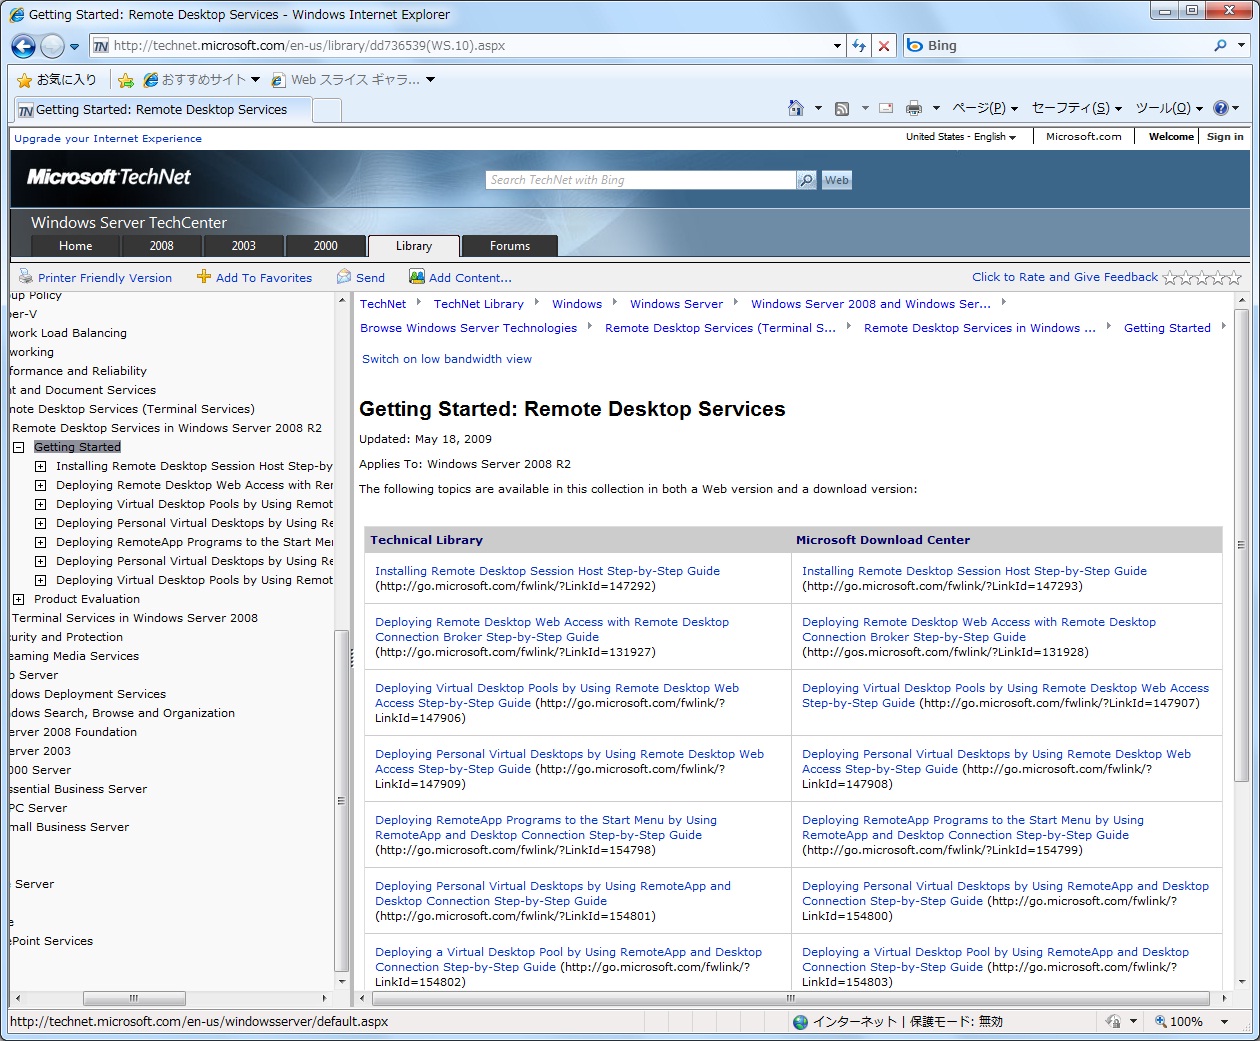Expand Deploying Remote Desktop Web Access node
This screenshot has height=1041, width=1260.
click(x=40, y=485)
